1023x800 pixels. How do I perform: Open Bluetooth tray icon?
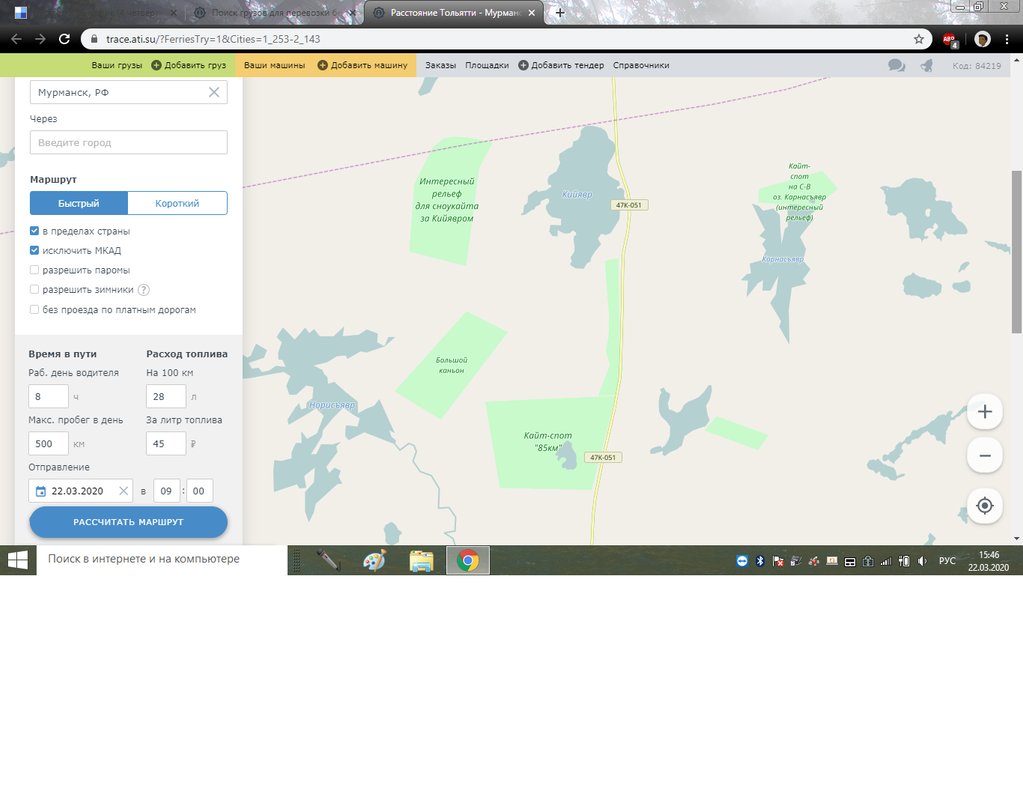coord(759,561)
